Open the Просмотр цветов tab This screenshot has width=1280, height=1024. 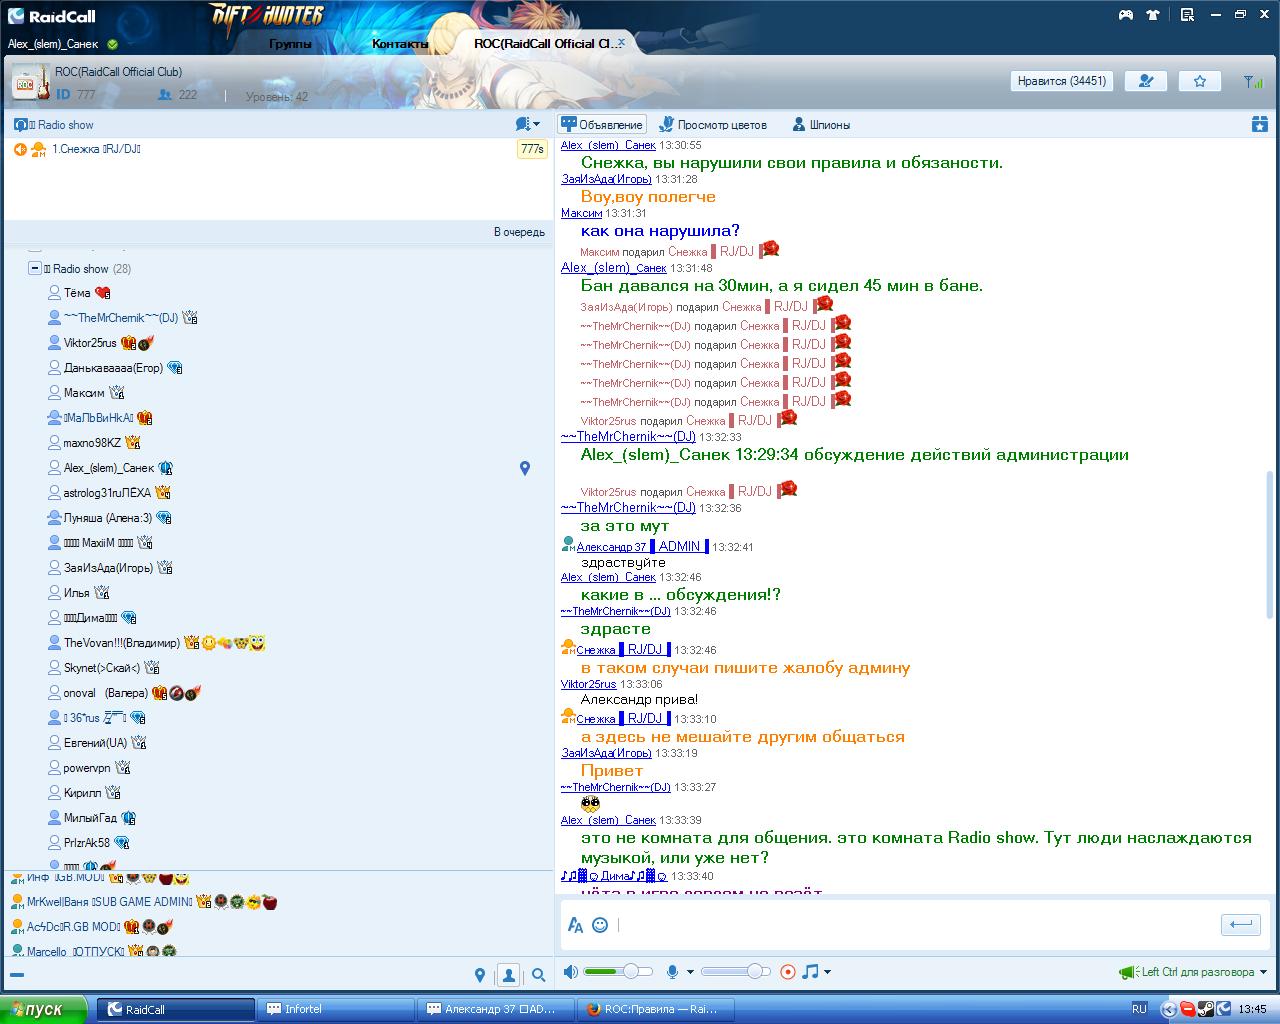click(713, 125)
